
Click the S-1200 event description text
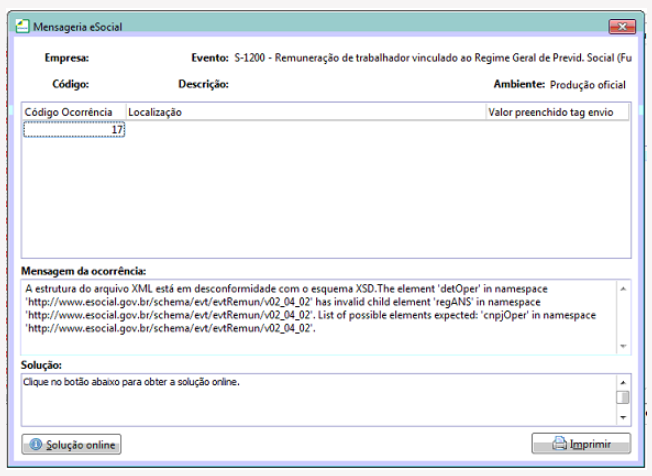point(433,58)
